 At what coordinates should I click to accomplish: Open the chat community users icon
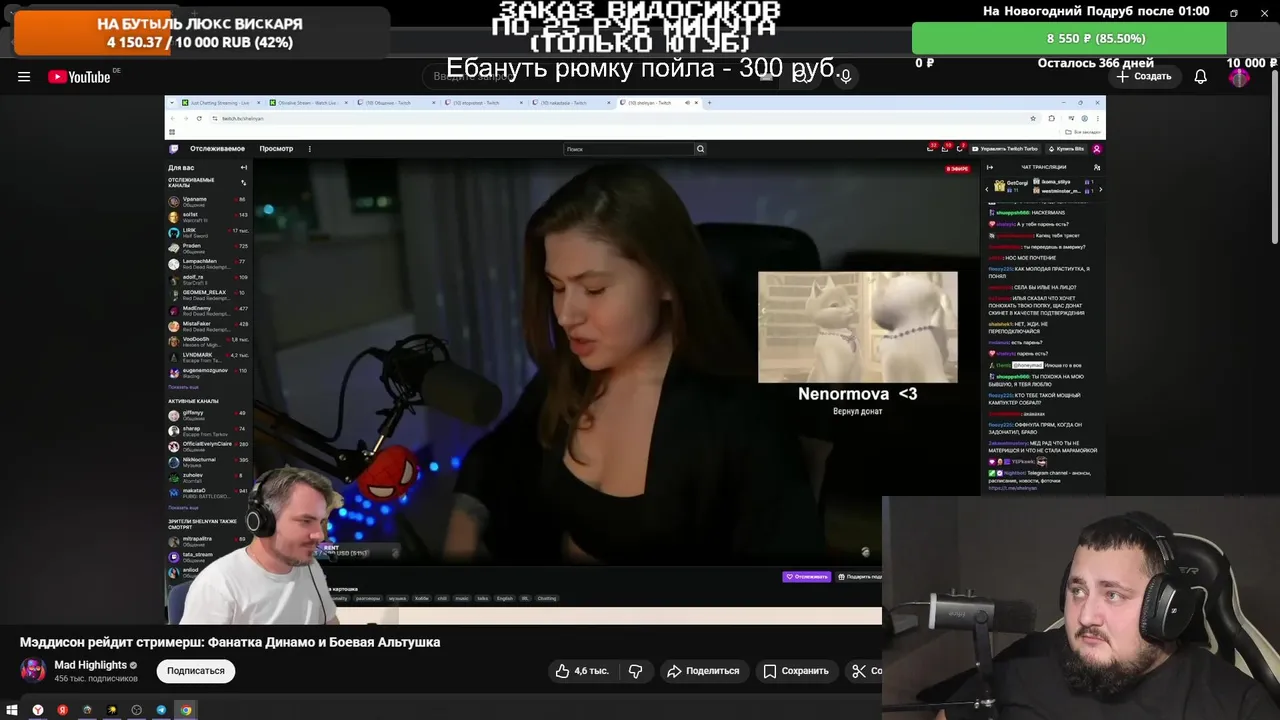tap(1097, 167)
